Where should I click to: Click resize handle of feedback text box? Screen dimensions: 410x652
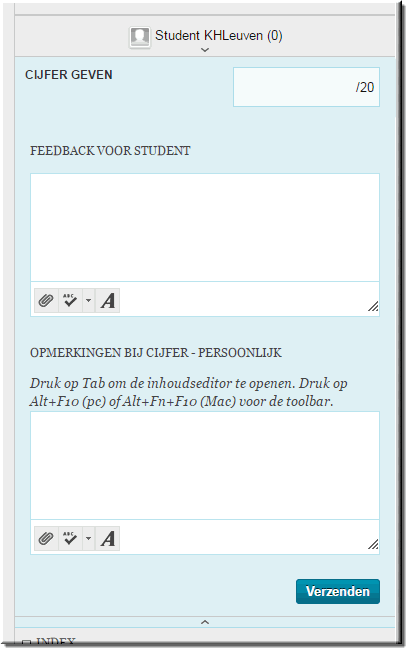(x=373, y=306)
